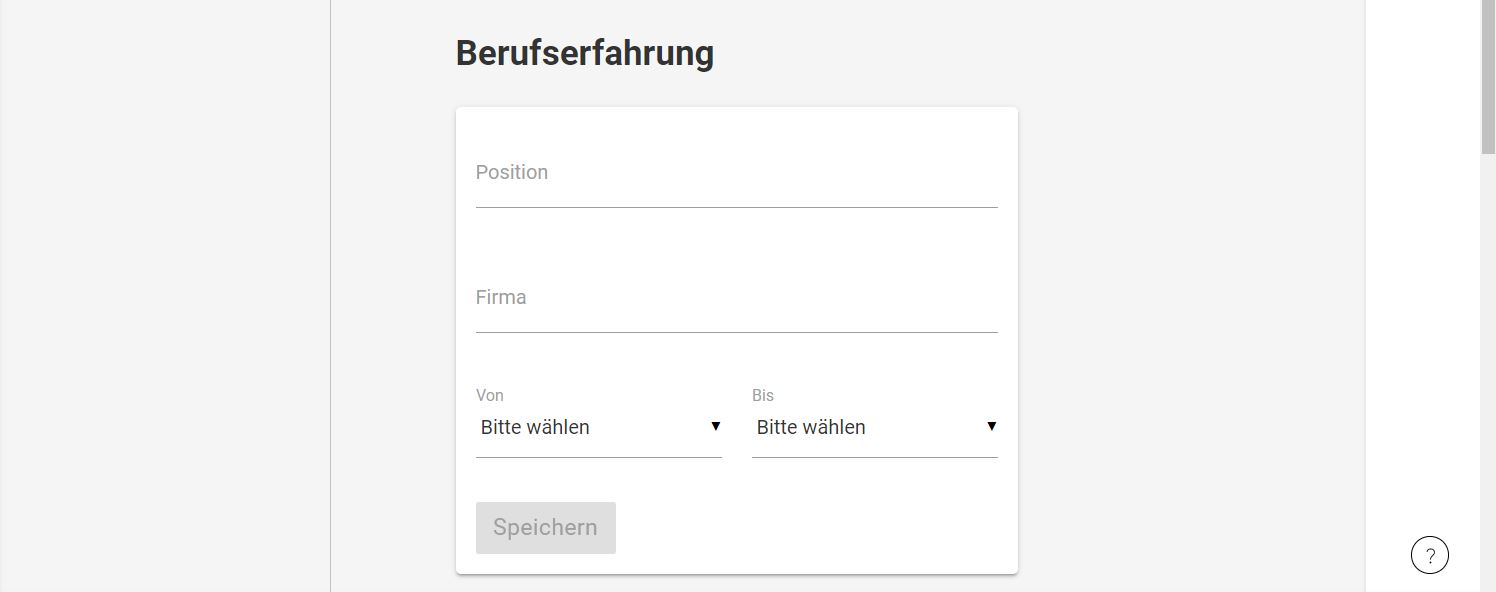Screen dimensions: 1496x592
Task: Click the Firma placeholder text
Action: point(501,297)
